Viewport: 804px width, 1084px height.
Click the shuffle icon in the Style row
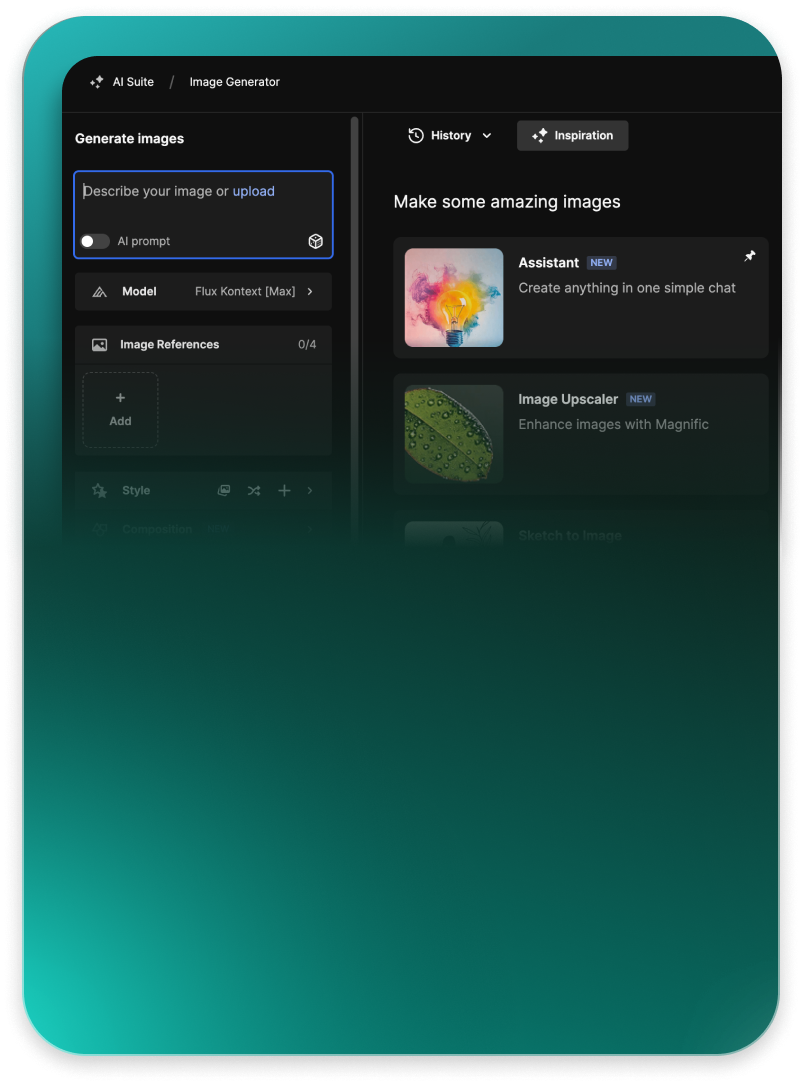click(x=254, y=491)
